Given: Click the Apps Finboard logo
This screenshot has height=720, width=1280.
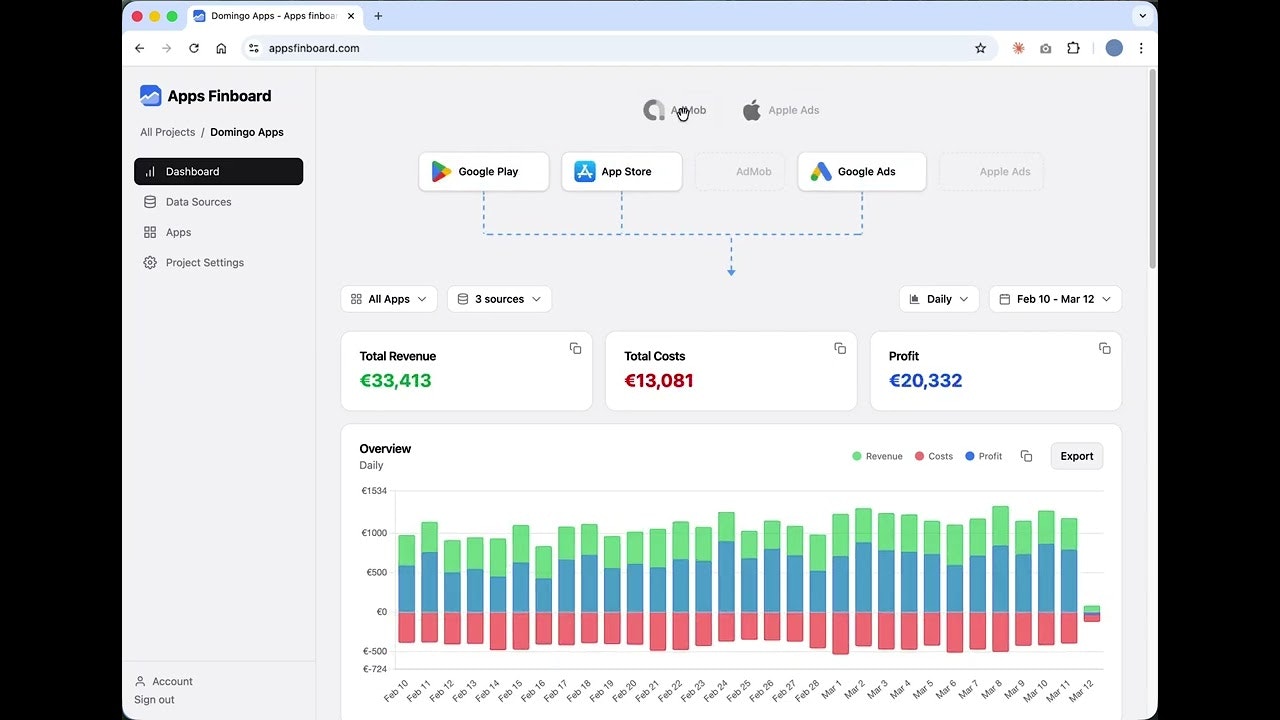Looking at the screenshot, I should [x=206, y=96].
